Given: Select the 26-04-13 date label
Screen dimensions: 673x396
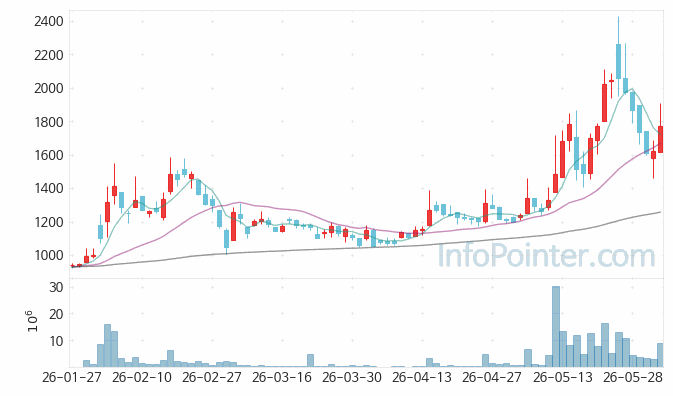Looking at the screenshot, I should (x=422, y=378).
